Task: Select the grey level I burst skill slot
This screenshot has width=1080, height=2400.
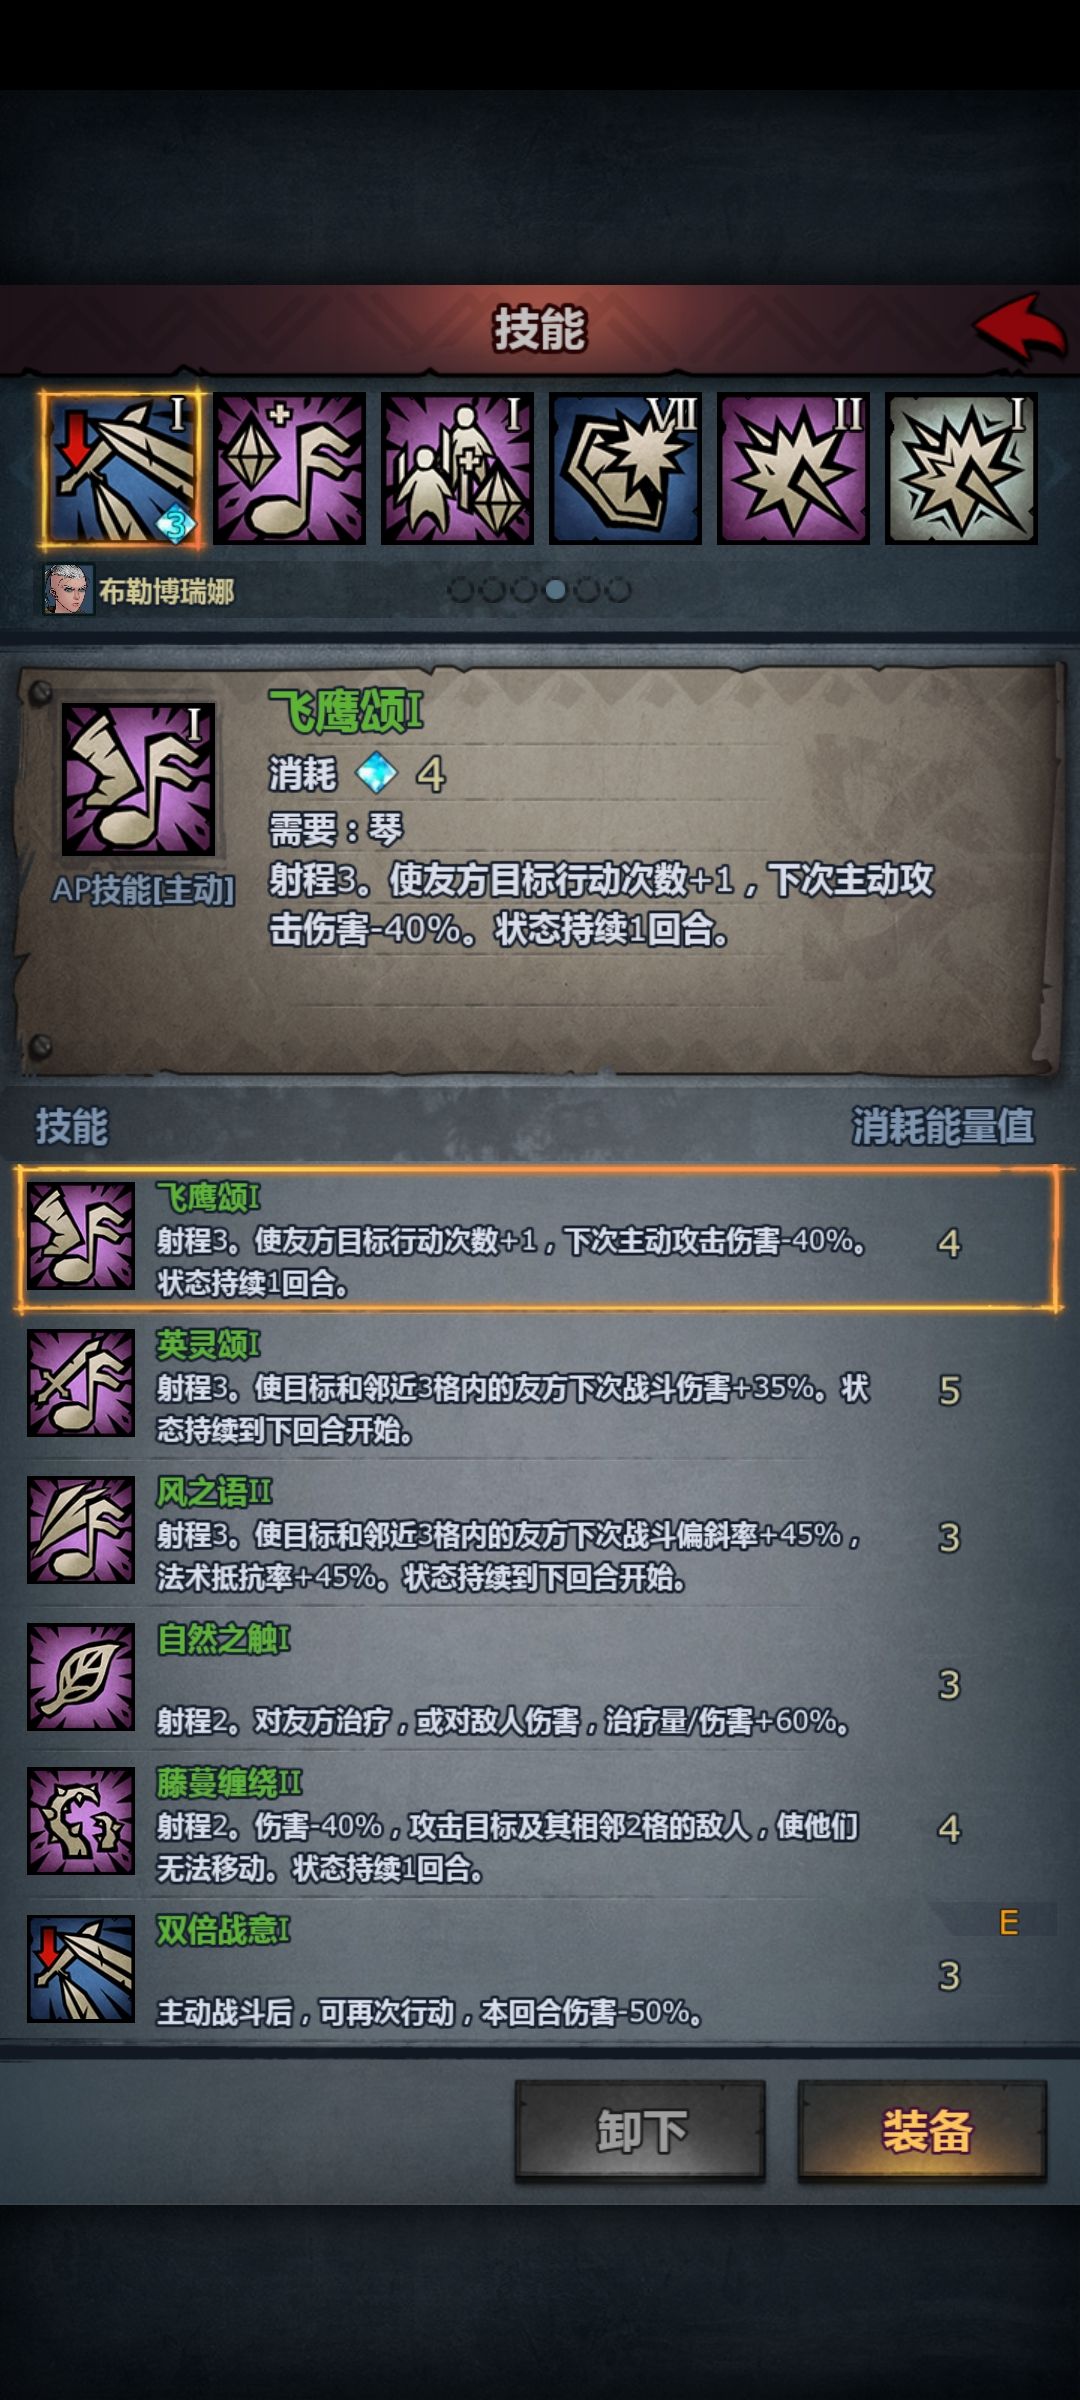Action: [961, 469]
